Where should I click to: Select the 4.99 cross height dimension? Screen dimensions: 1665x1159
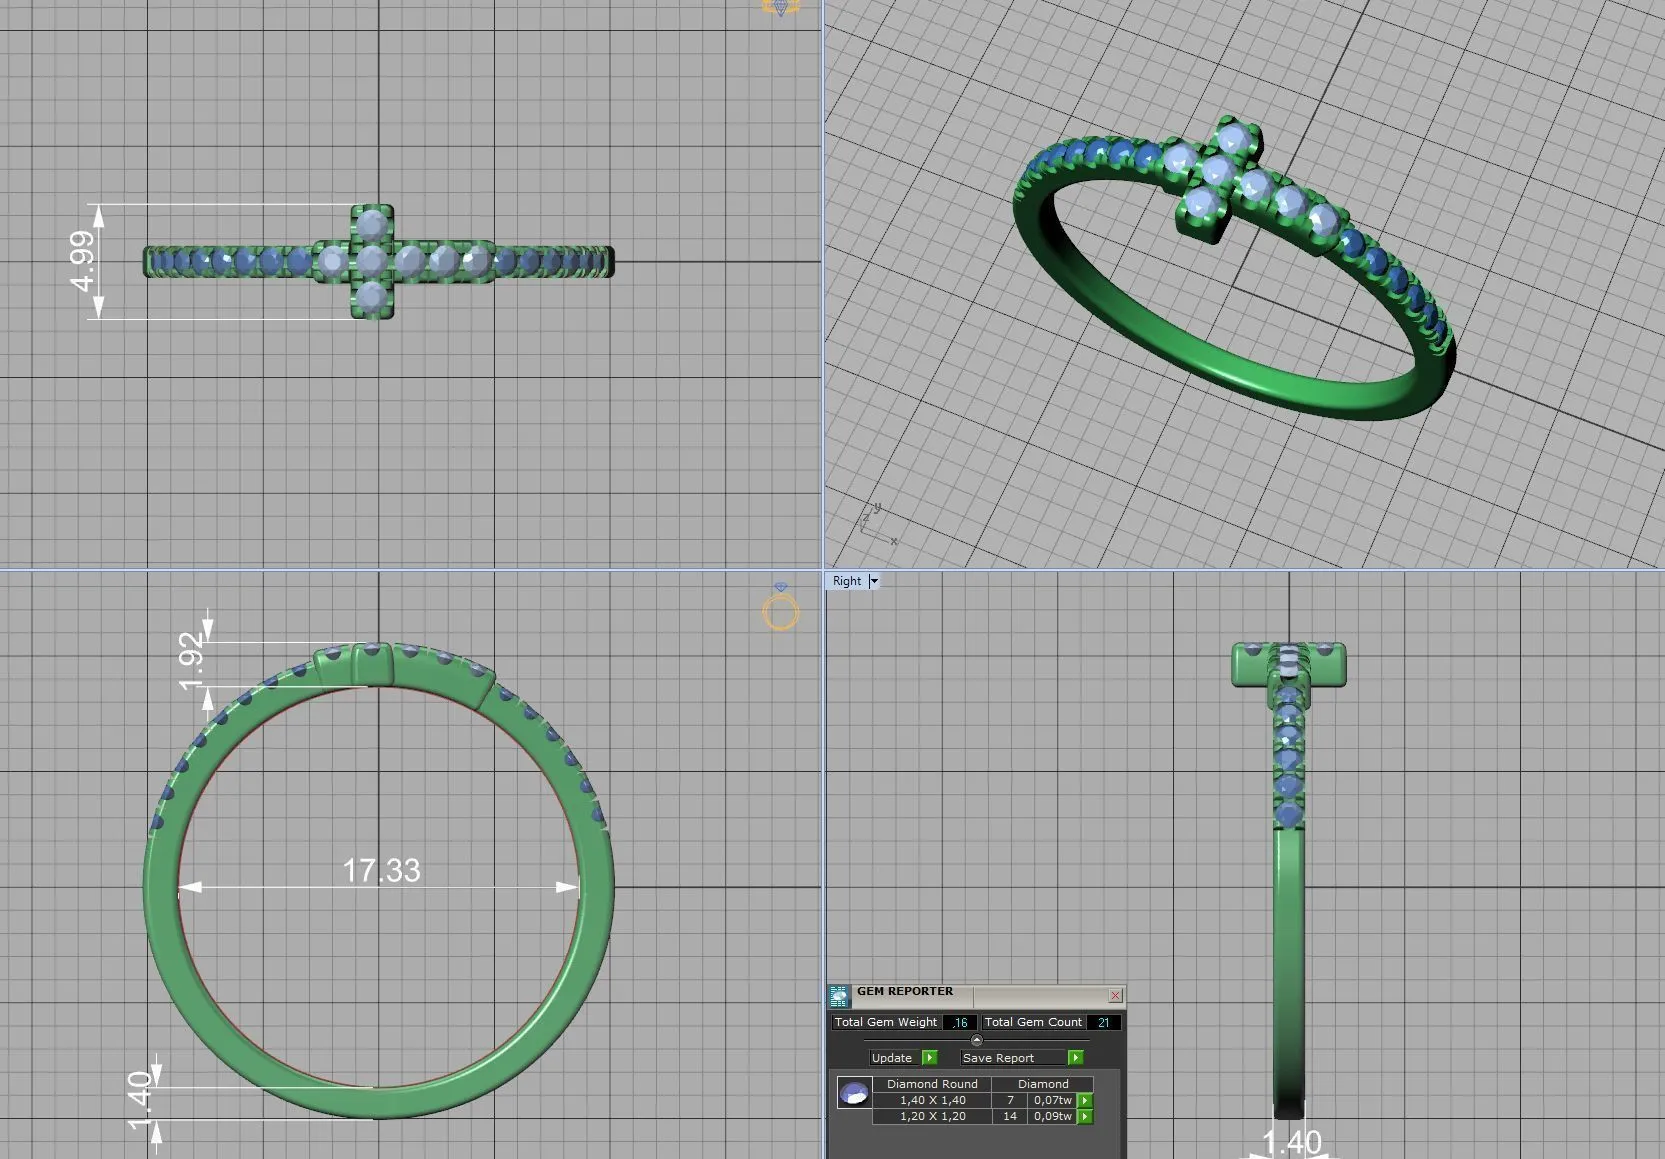pyautogui.click(x=83, y=261)
